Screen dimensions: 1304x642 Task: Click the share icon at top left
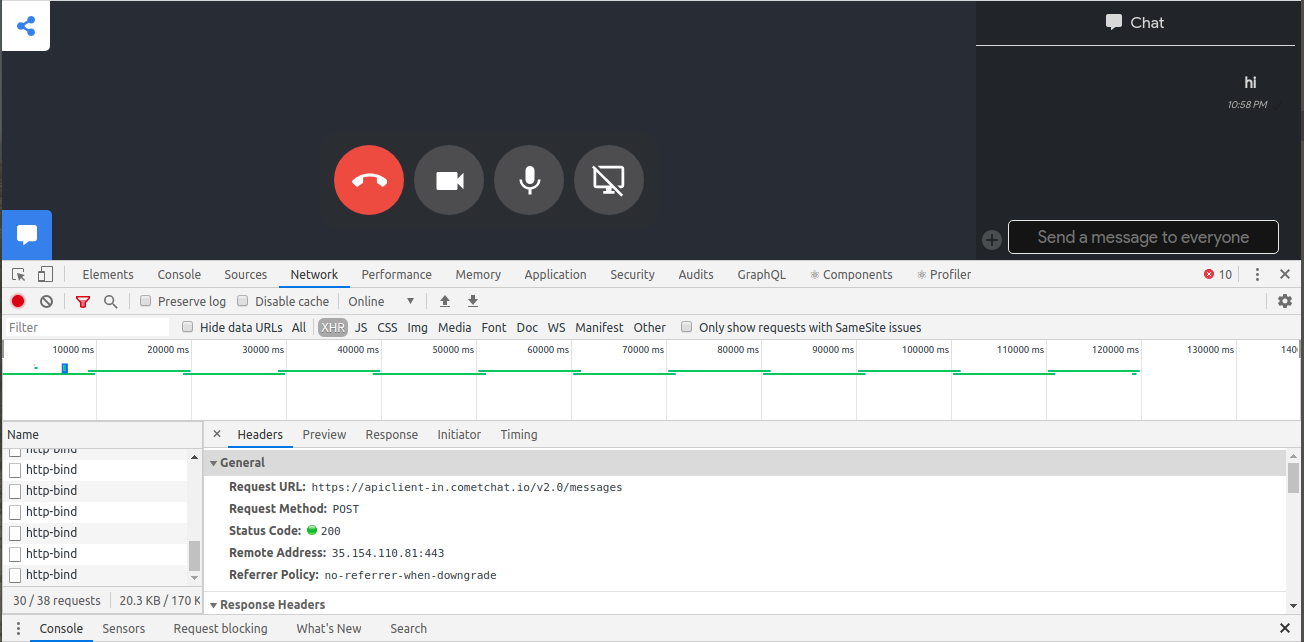coord(26,26)
